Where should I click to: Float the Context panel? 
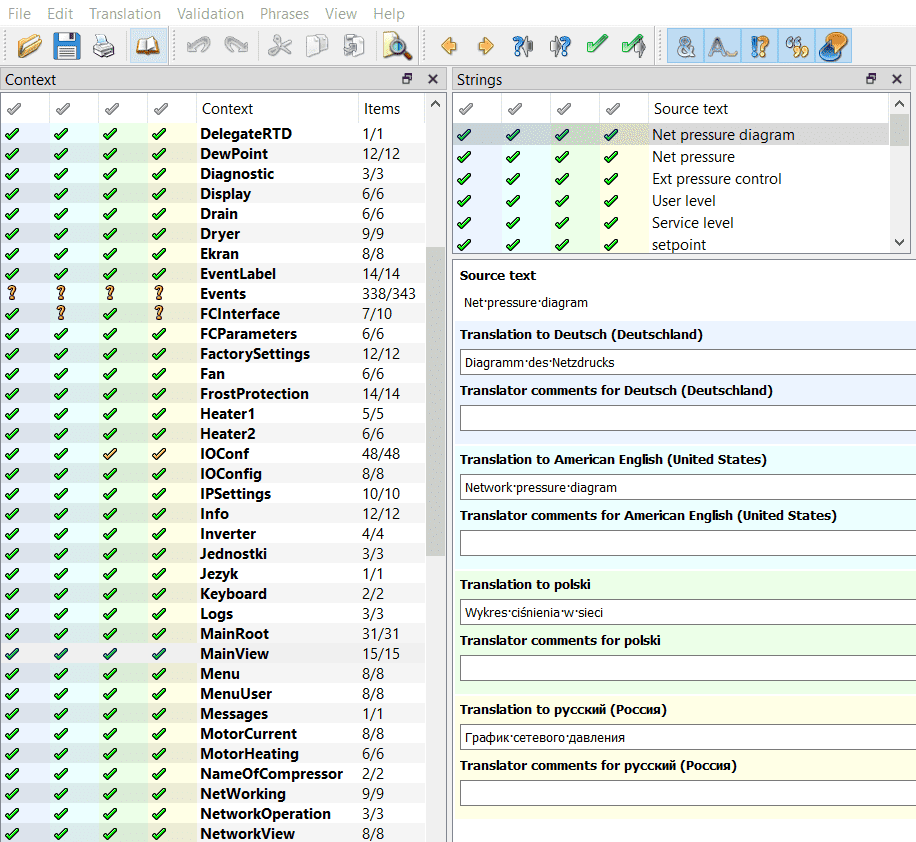point(407,79)
